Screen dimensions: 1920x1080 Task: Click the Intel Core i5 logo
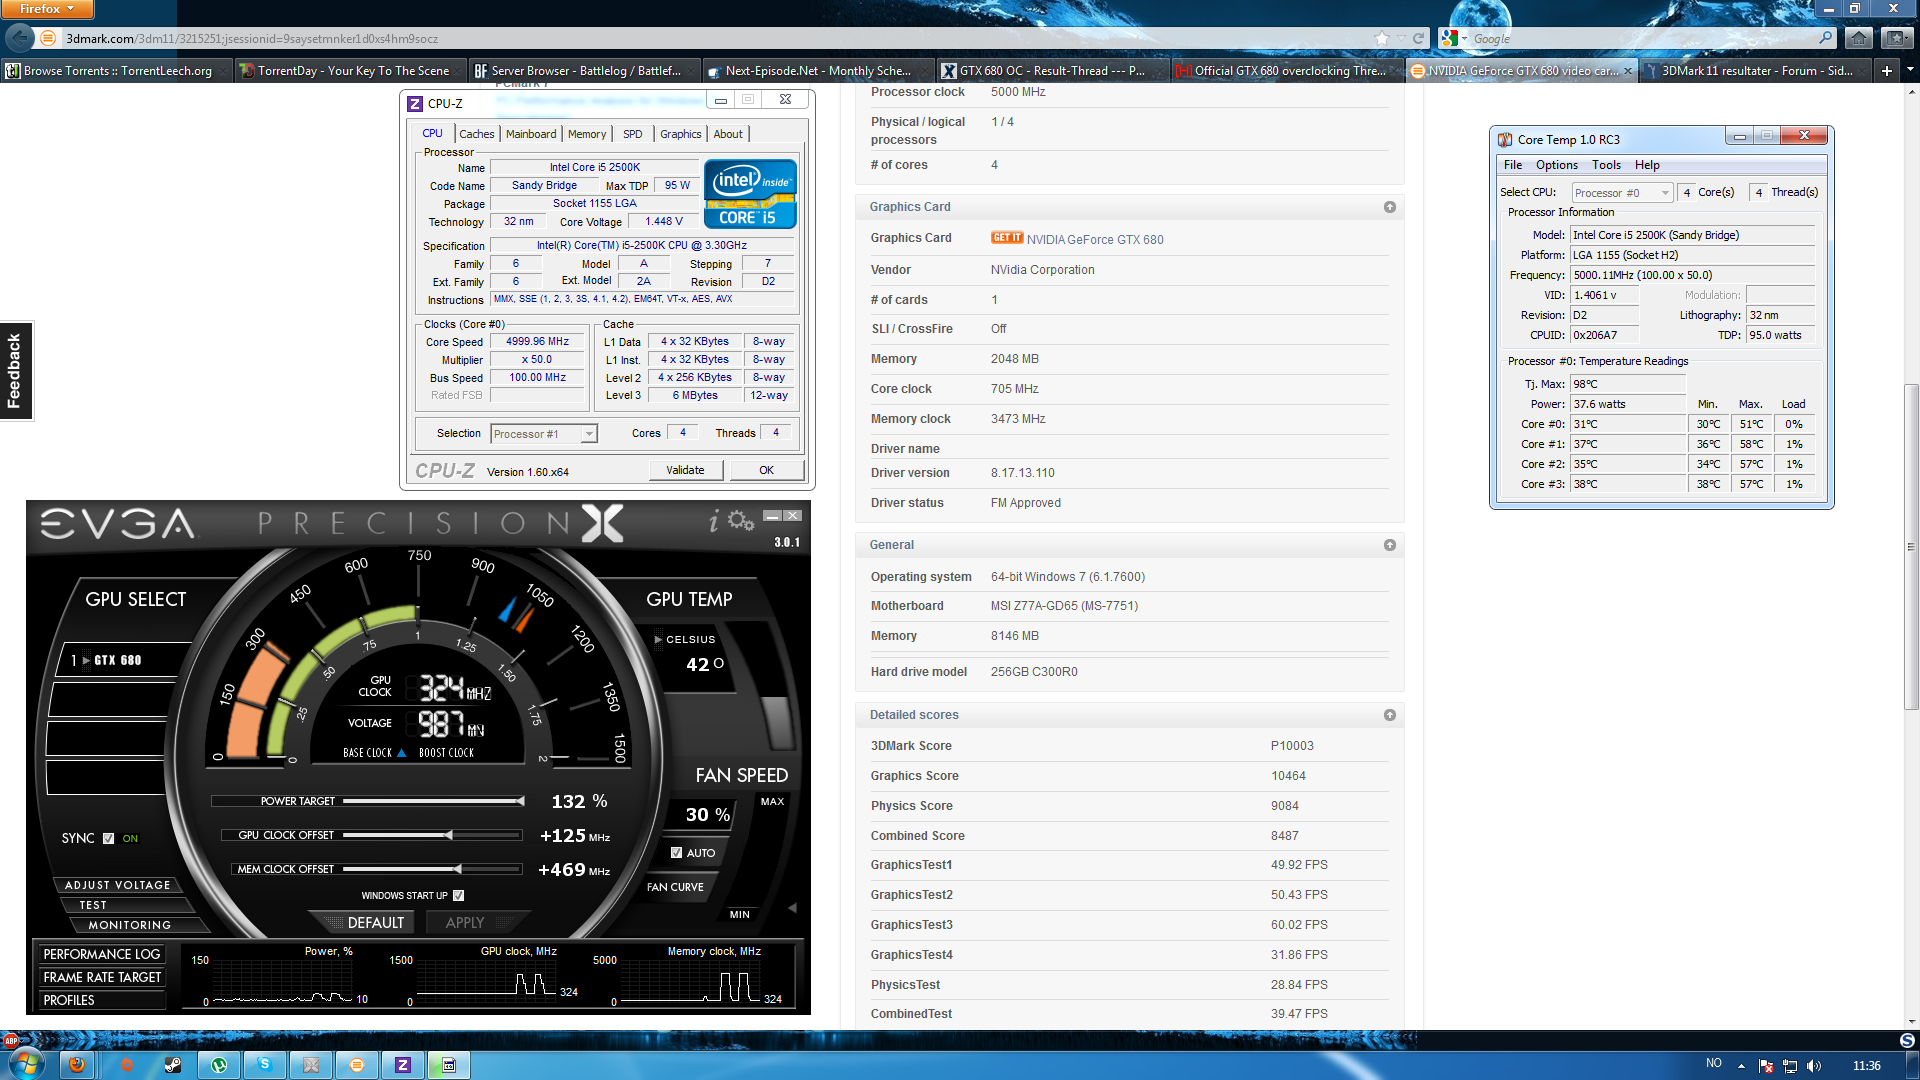click(750, 194)
